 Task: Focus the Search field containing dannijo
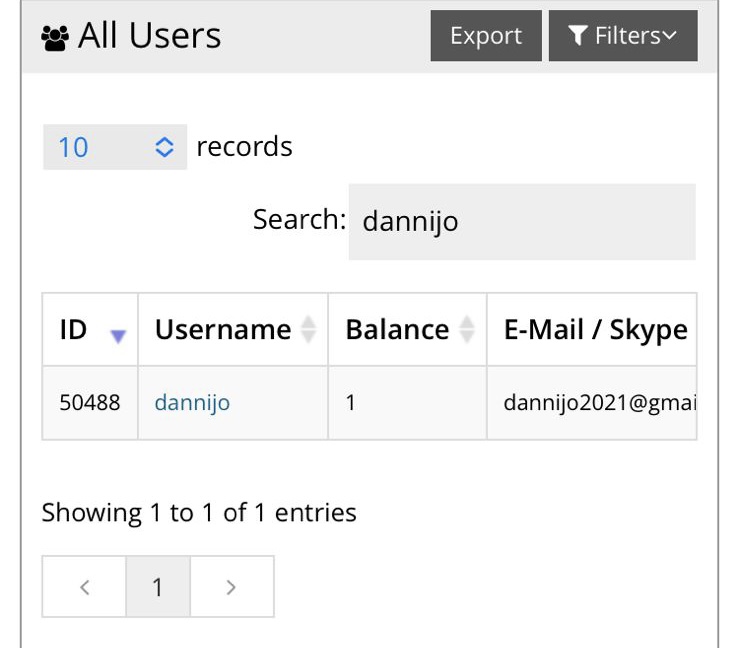522,221
